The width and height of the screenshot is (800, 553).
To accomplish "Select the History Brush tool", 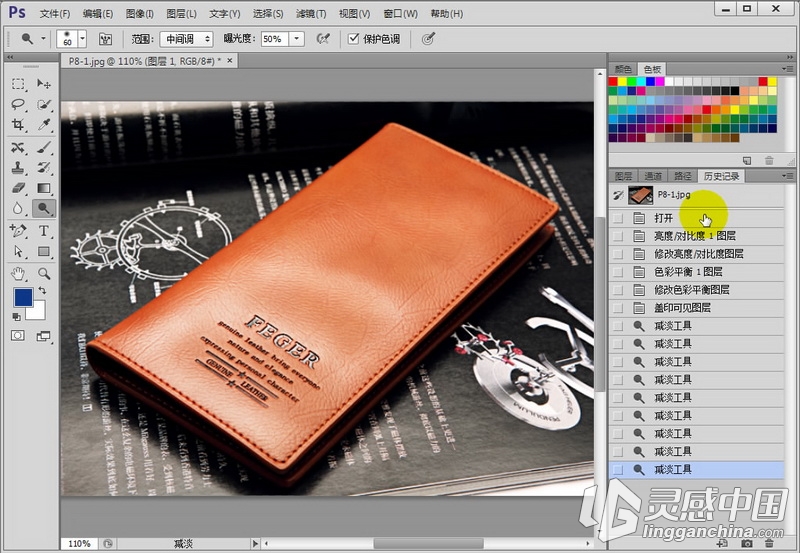I will click(44, 168).
